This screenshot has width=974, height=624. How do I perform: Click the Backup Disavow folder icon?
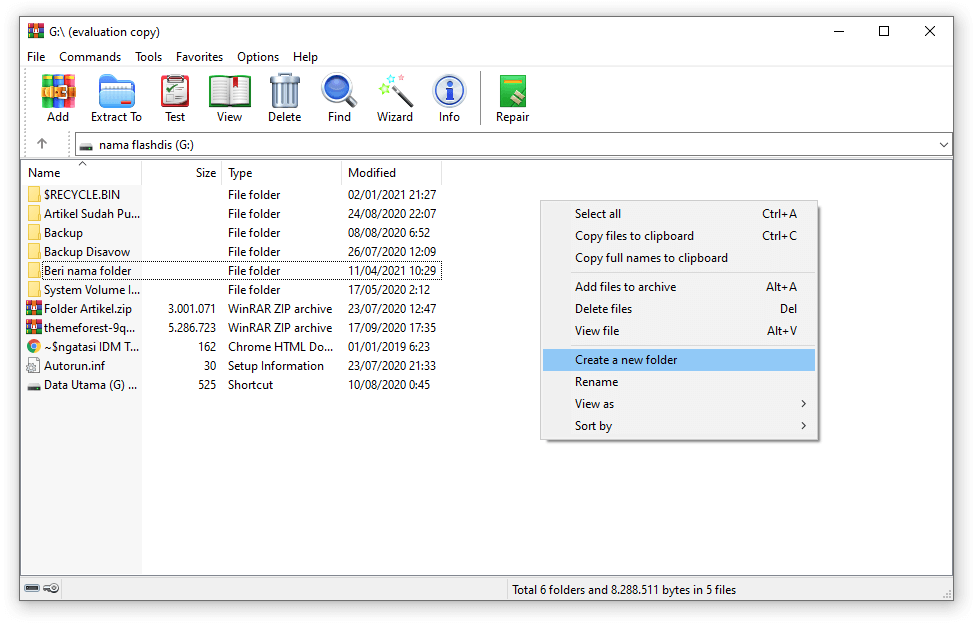click(34, 251)
